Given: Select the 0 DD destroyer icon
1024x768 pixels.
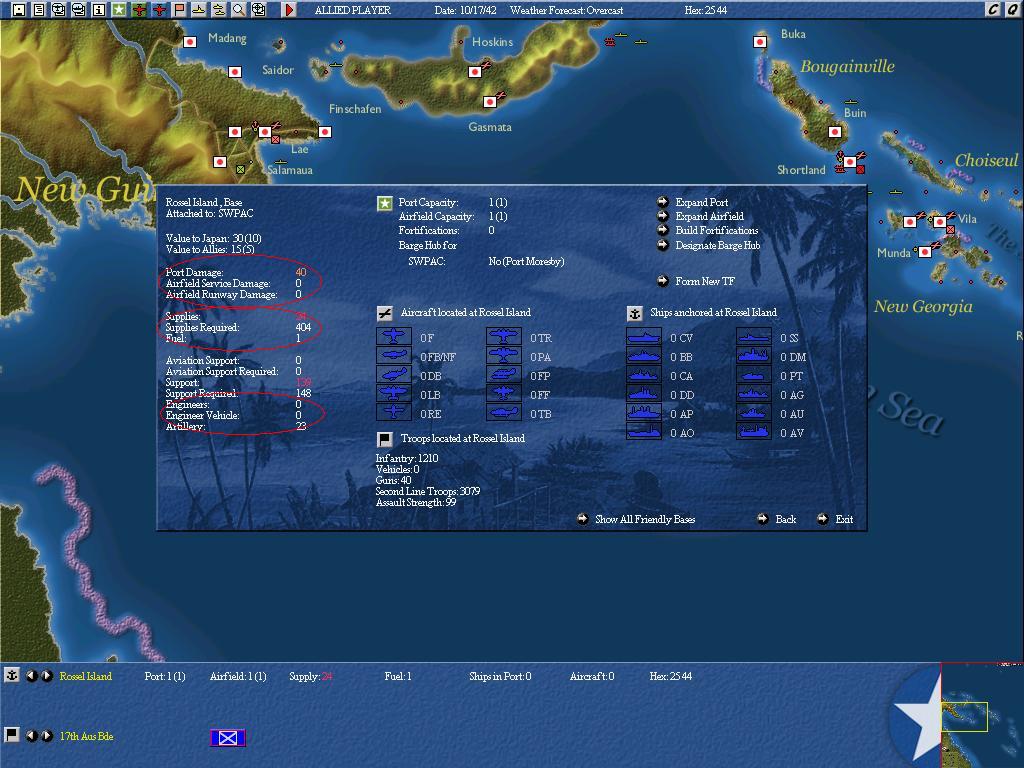Looking at the screenshot, I should (x=644, y=394).
